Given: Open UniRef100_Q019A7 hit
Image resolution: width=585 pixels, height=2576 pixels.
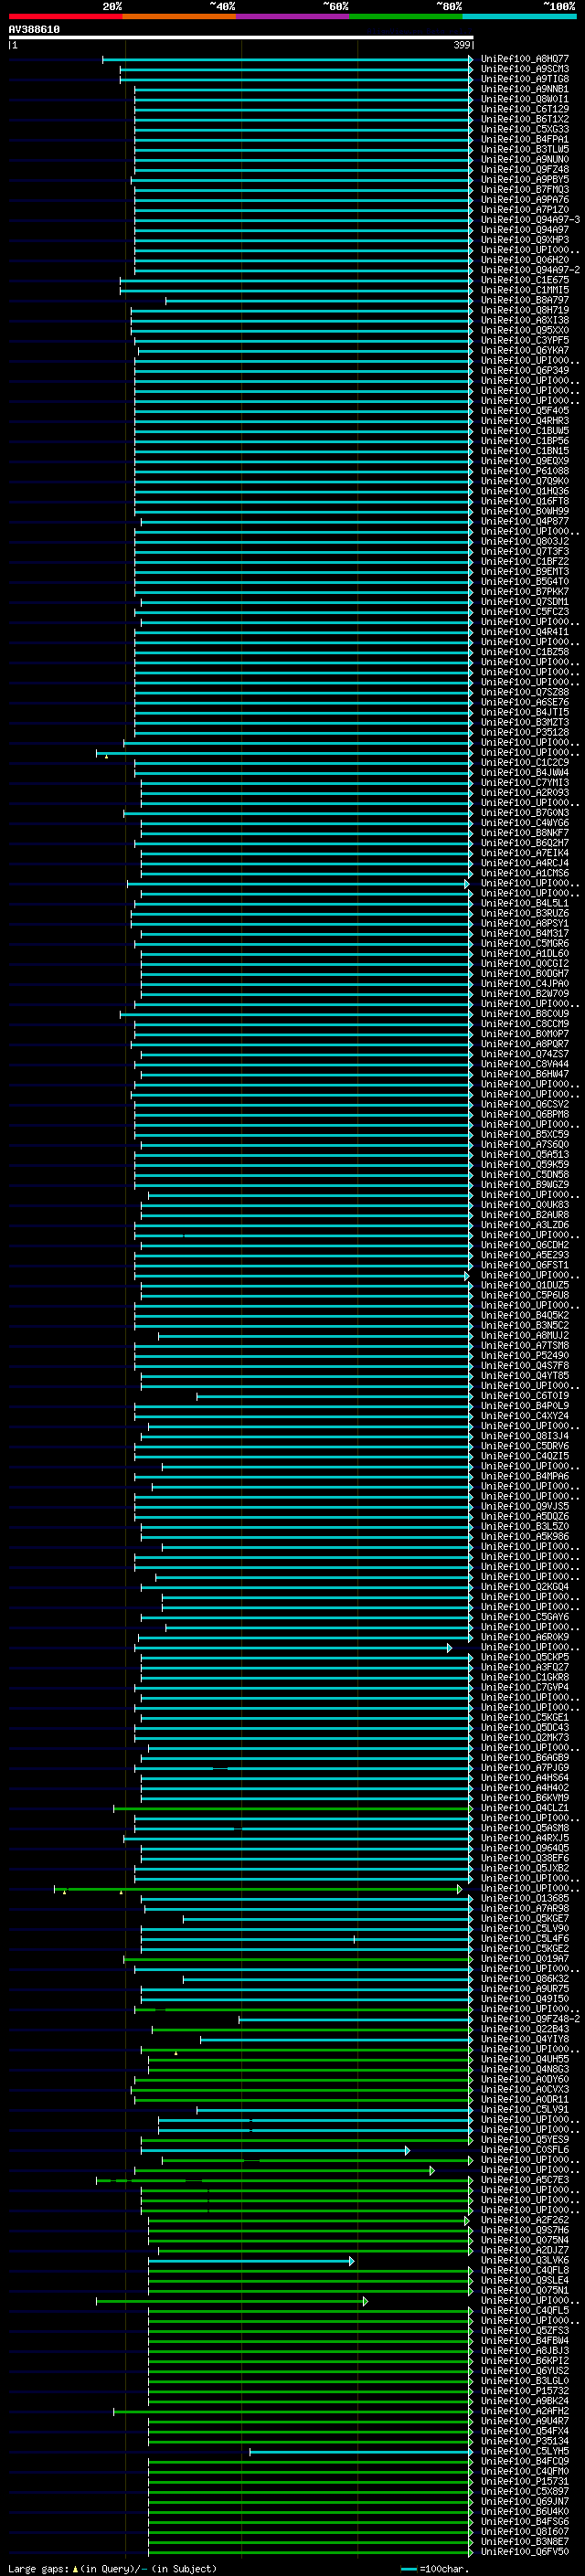Looking at the screenshot, I should pyautogui.click(x=524, y=1959).
